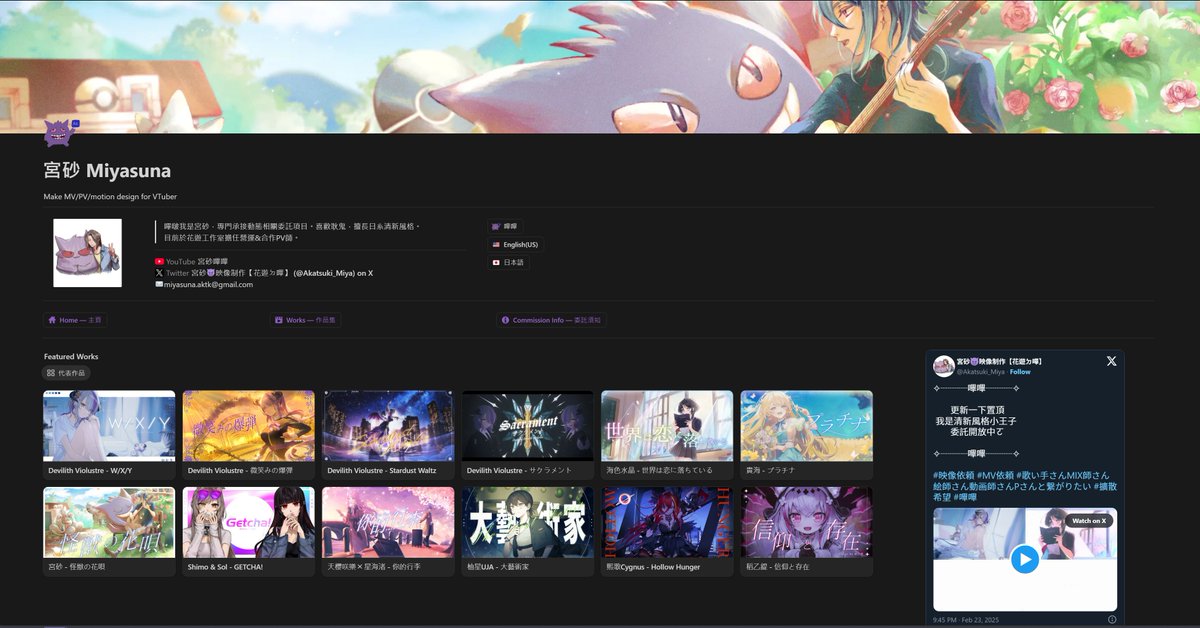Click the 宮砂 Miyasuna page title
The image size is (1200, 628).
click(107, 171)
